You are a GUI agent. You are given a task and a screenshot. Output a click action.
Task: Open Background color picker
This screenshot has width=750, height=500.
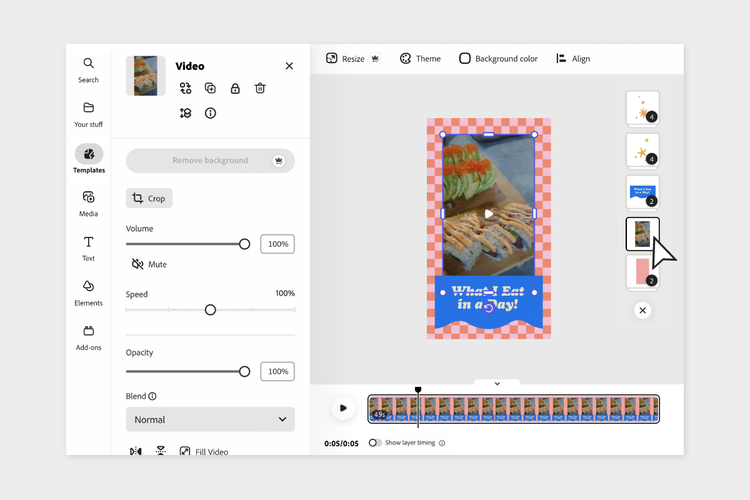pyautogui.click(x=498, y=58)
